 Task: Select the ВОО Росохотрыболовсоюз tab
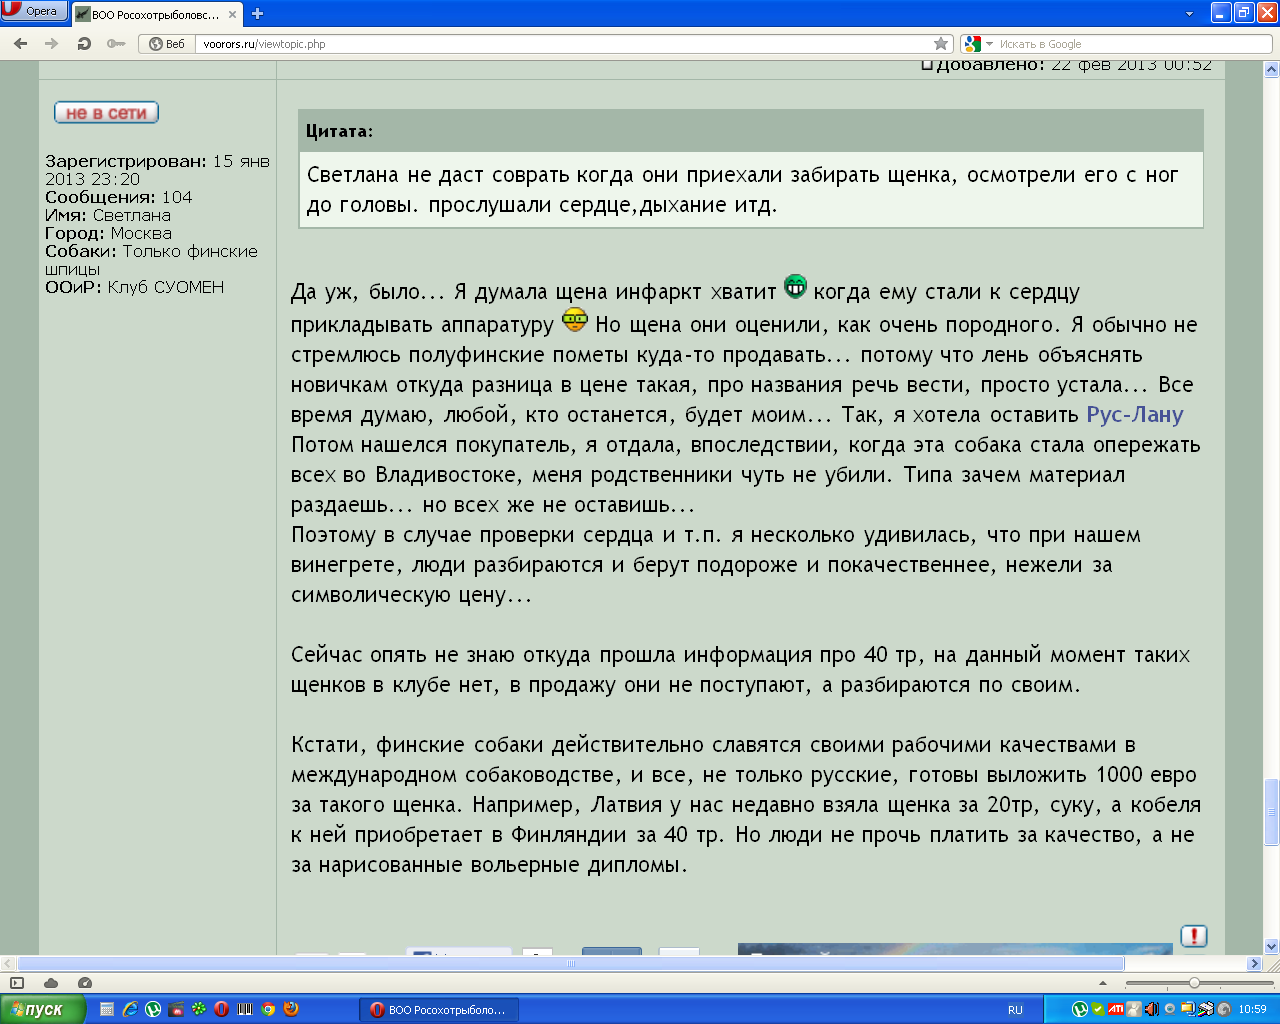point(155,14)
